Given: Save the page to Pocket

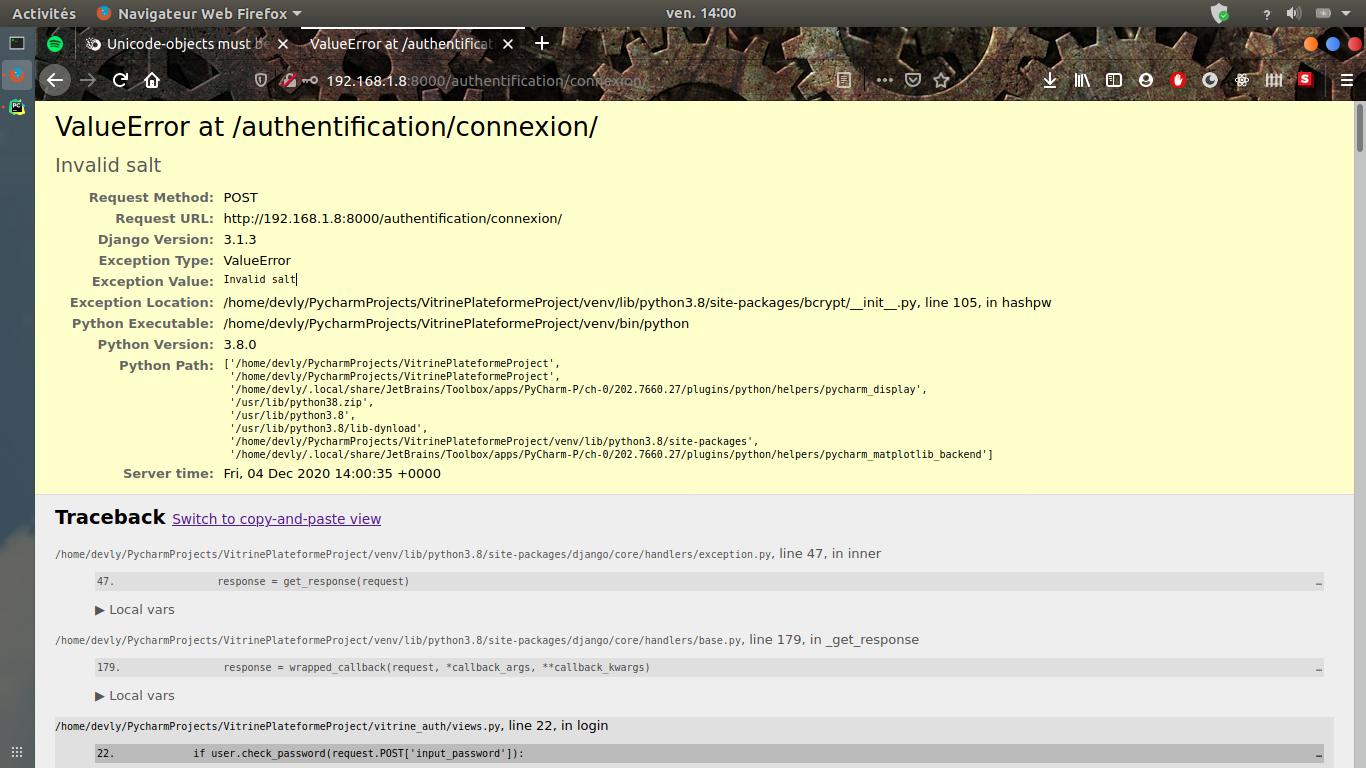Looking at the screenshot, I should [912, 80].
